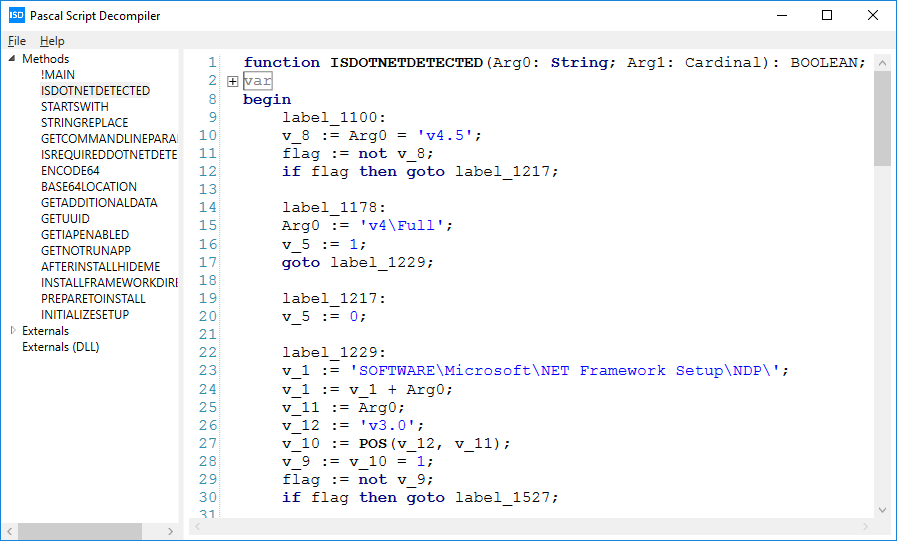Click the code editor horizontal scroll right arrow
The image size is (897, 541).
(x=866, y=526)
